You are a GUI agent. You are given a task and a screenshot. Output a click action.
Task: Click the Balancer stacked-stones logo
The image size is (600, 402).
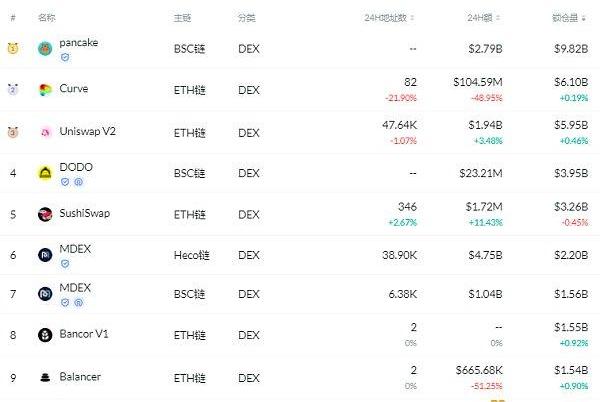pyautogui.click(x=45, y=377)
